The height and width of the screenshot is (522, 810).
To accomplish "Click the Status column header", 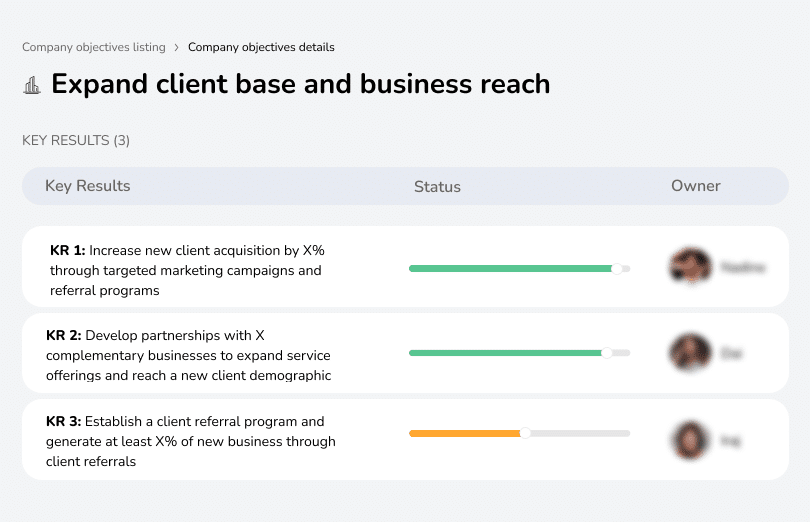I will pos(437,187).
